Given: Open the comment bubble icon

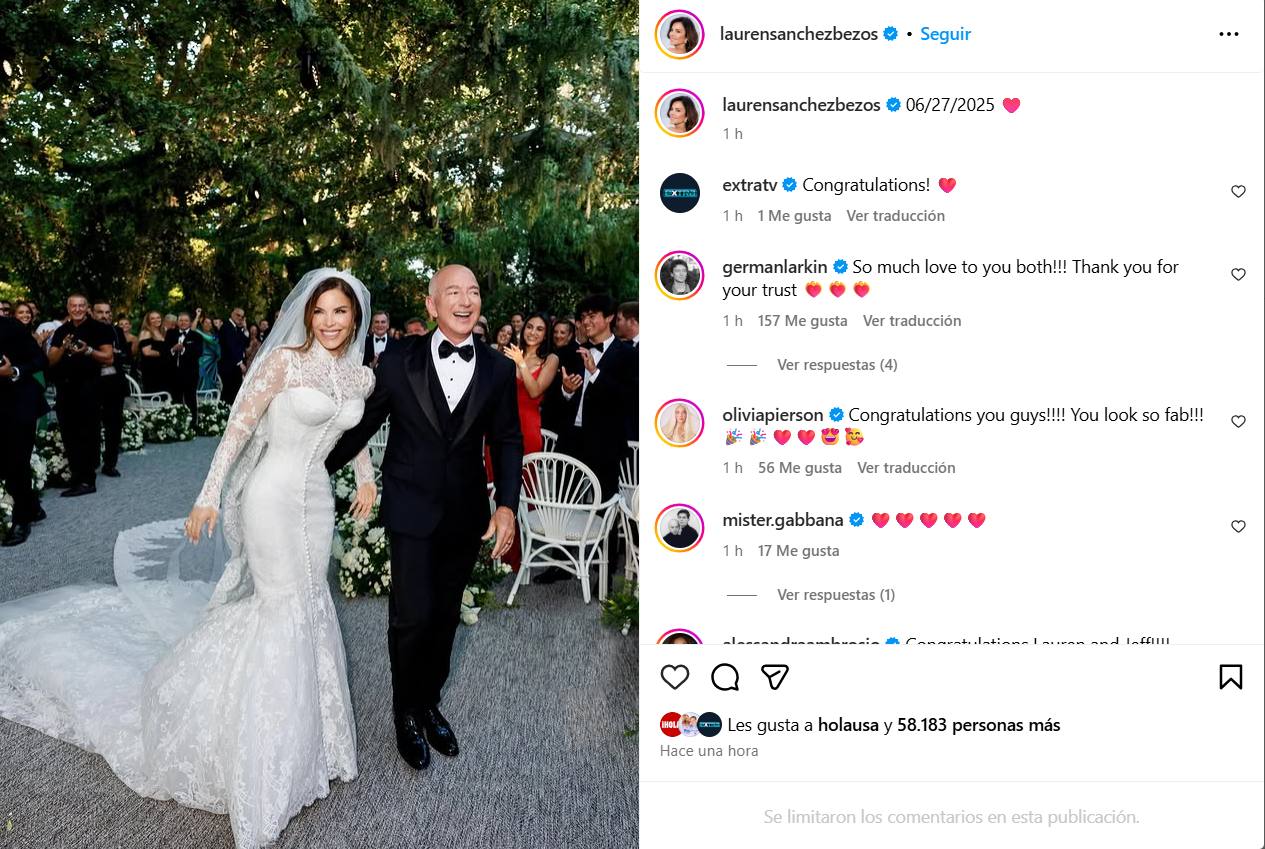Looking at the screenshot, I should [x=725, y=677].
